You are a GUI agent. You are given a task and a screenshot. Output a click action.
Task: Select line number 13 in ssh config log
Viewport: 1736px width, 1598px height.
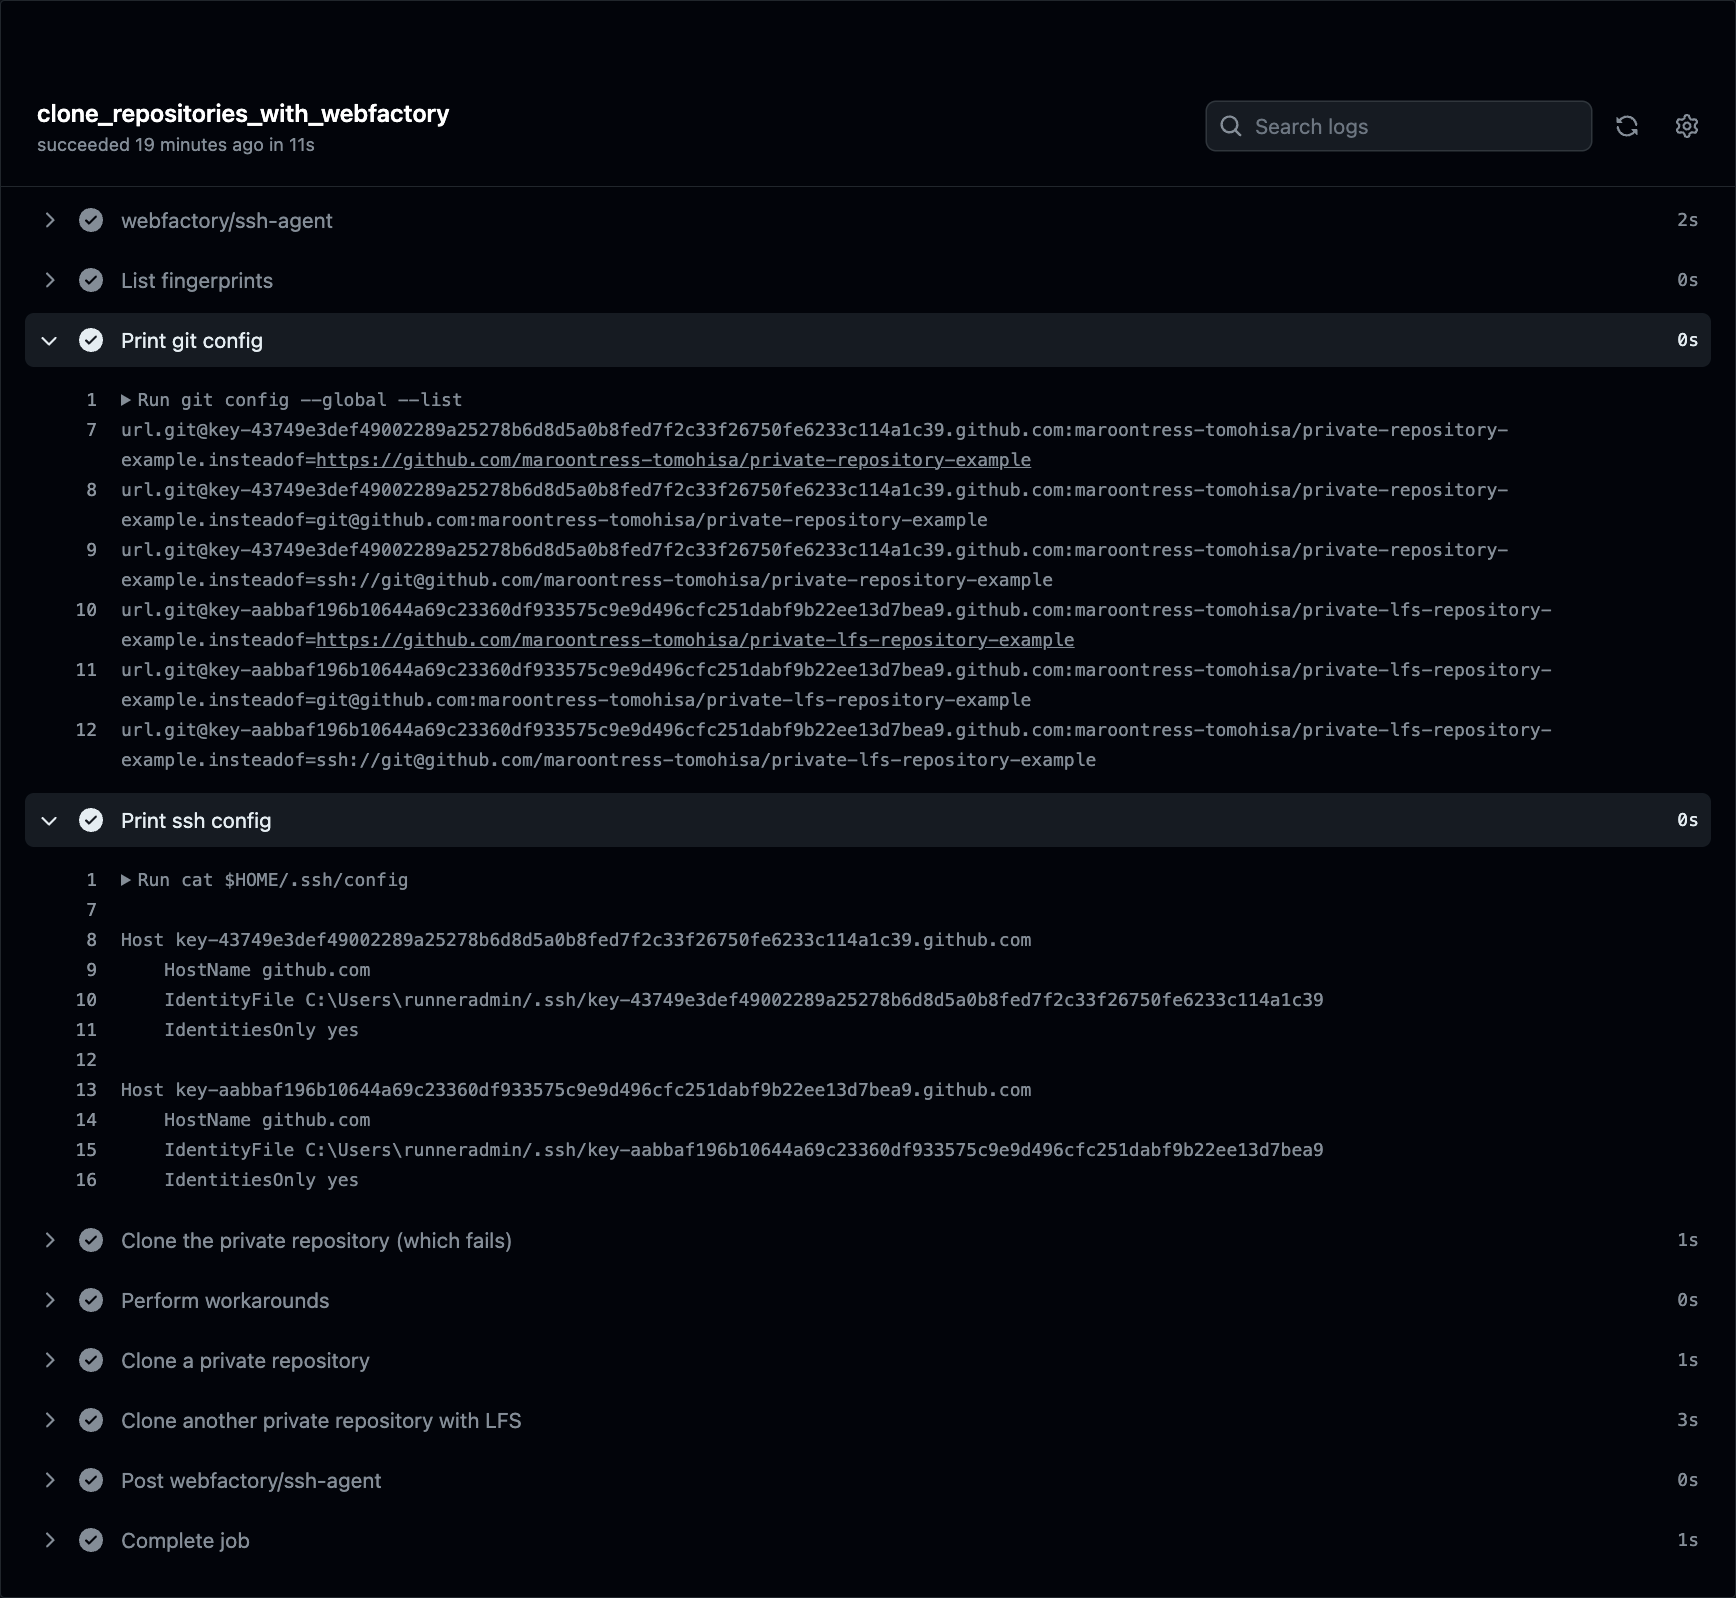86,1090
